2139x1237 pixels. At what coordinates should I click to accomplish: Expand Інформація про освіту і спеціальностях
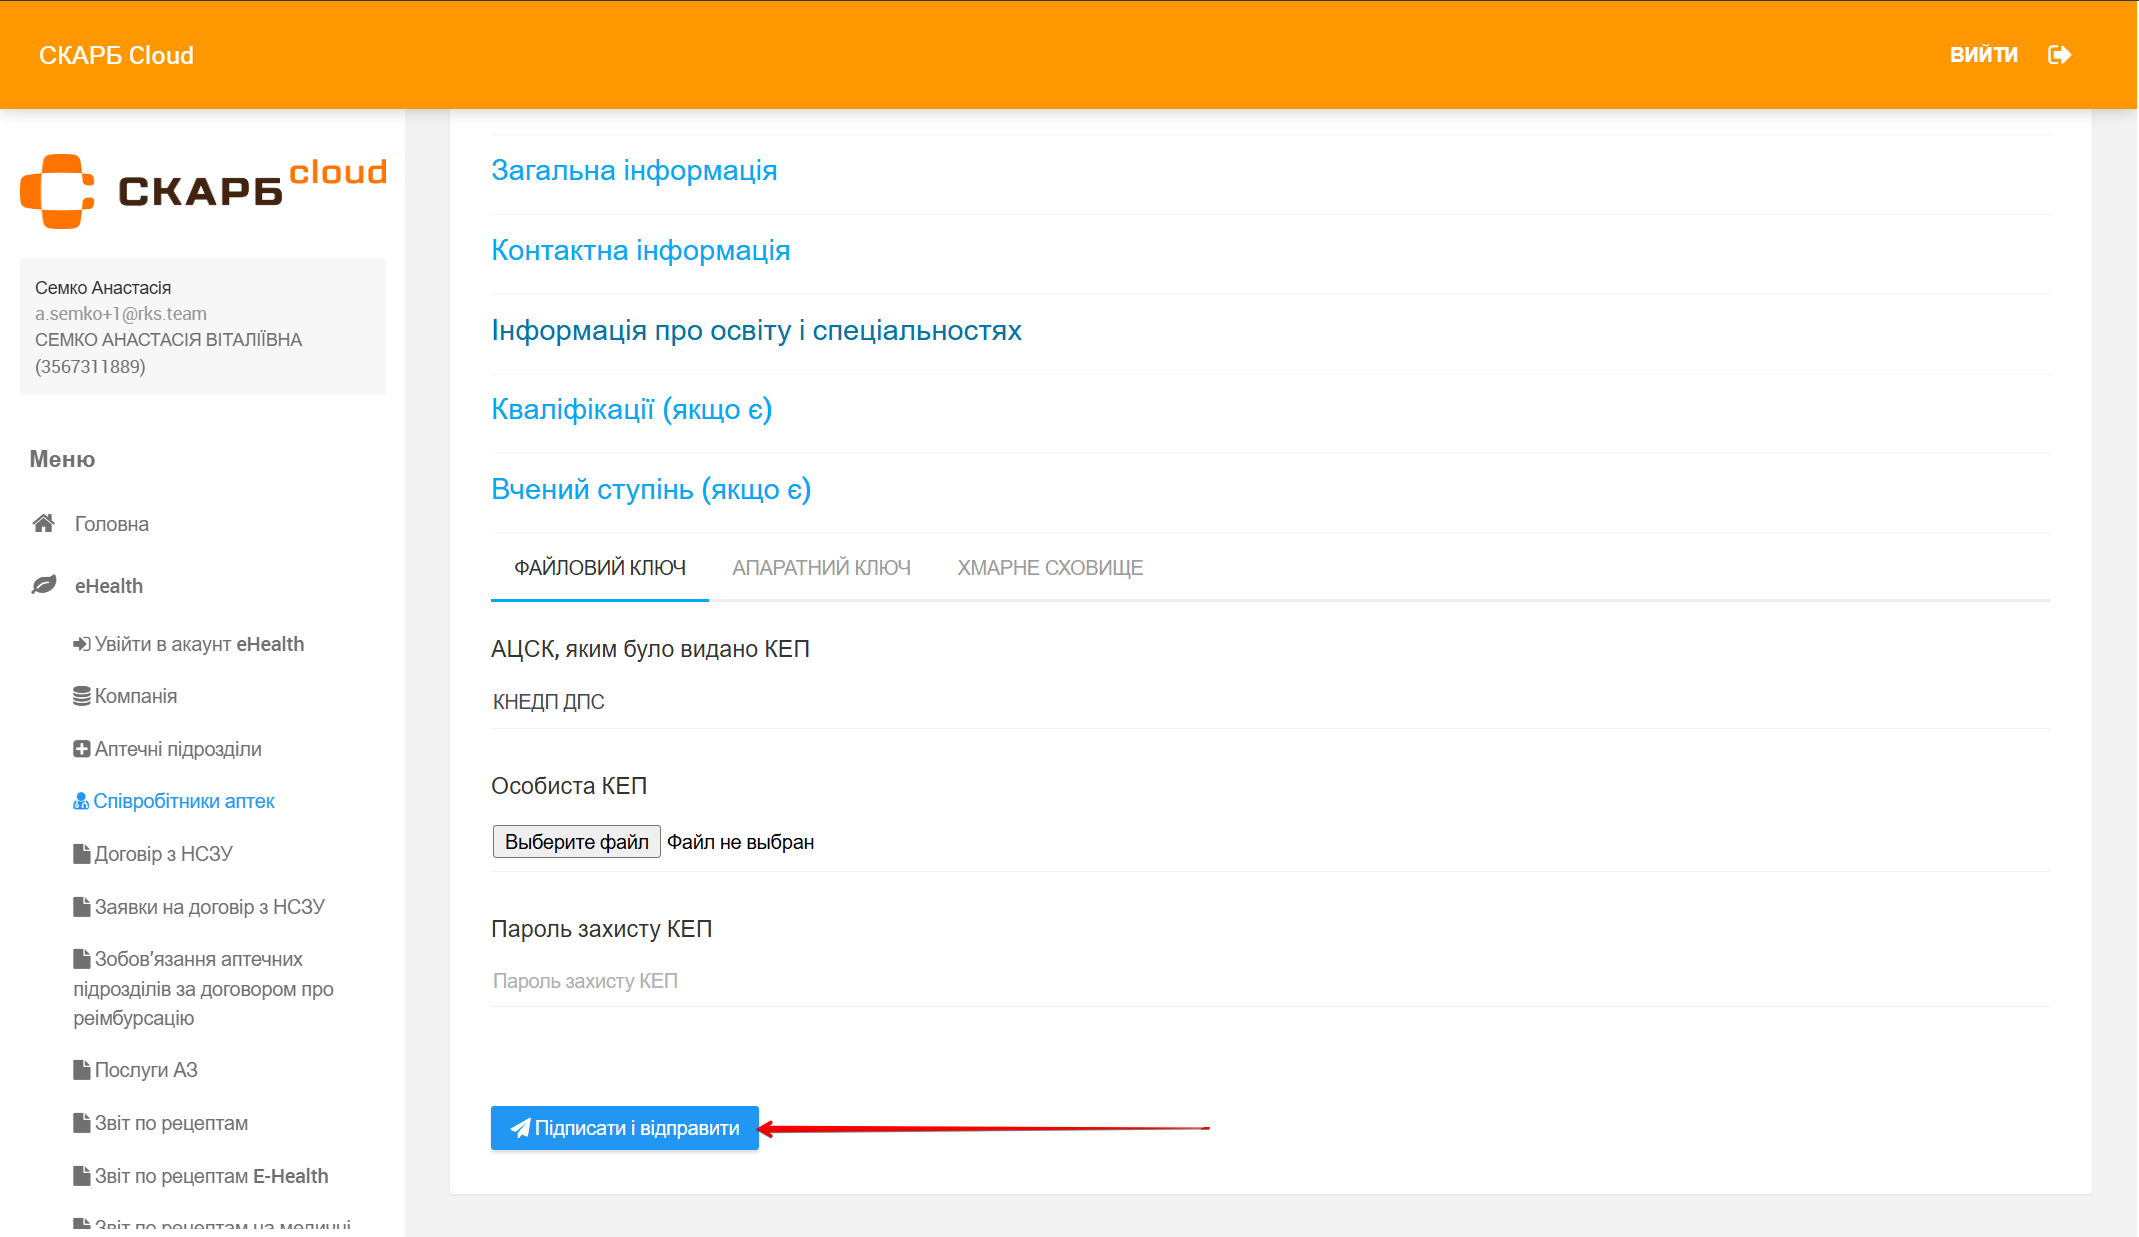756,331
